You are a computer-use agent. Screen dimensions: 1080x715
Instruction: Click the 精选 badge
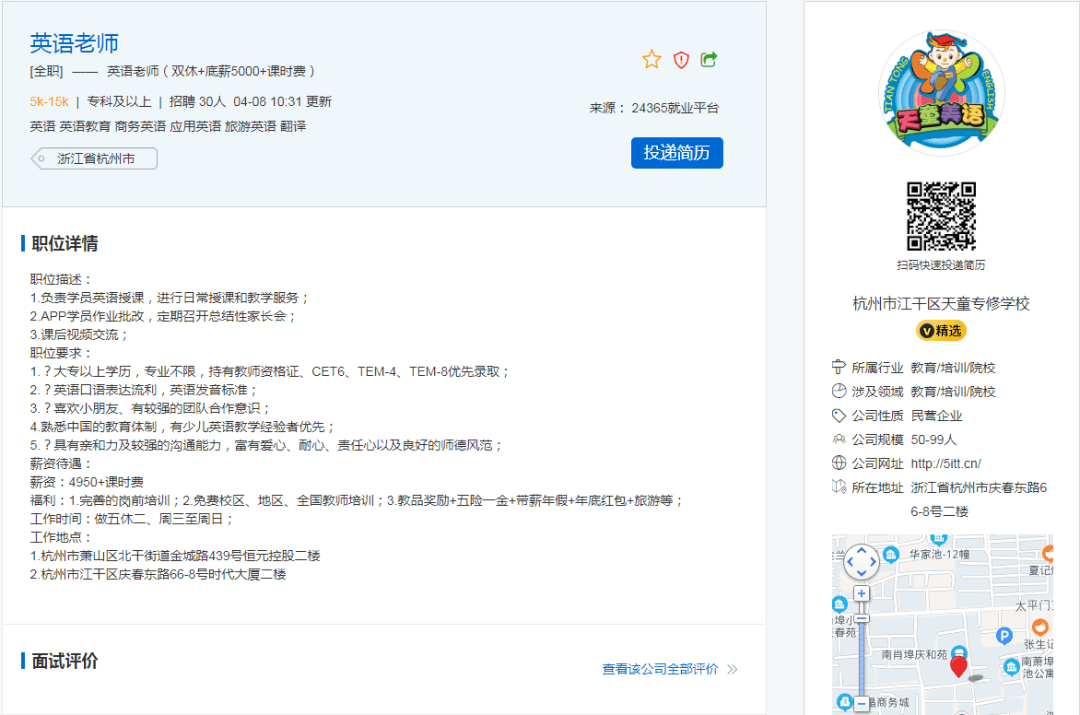(x=941, y=331)
